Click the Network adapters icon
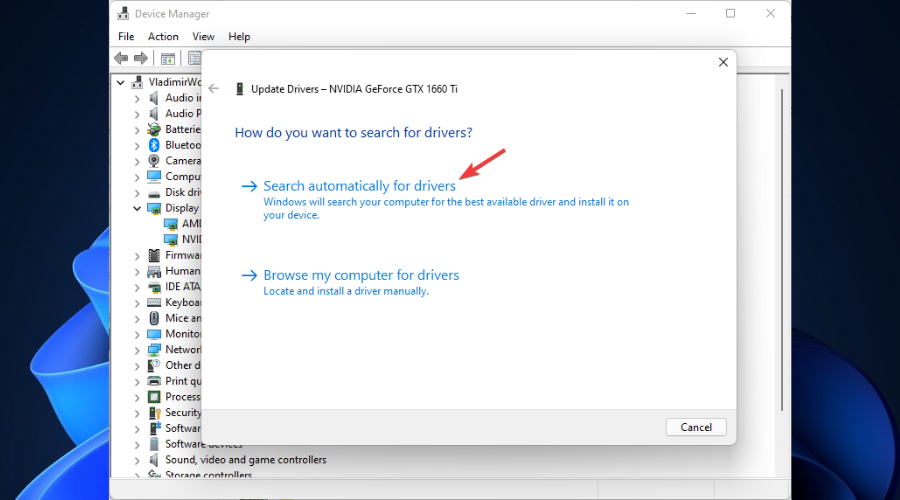This screenshot has width=900, height=500. (x=154, y=350)
